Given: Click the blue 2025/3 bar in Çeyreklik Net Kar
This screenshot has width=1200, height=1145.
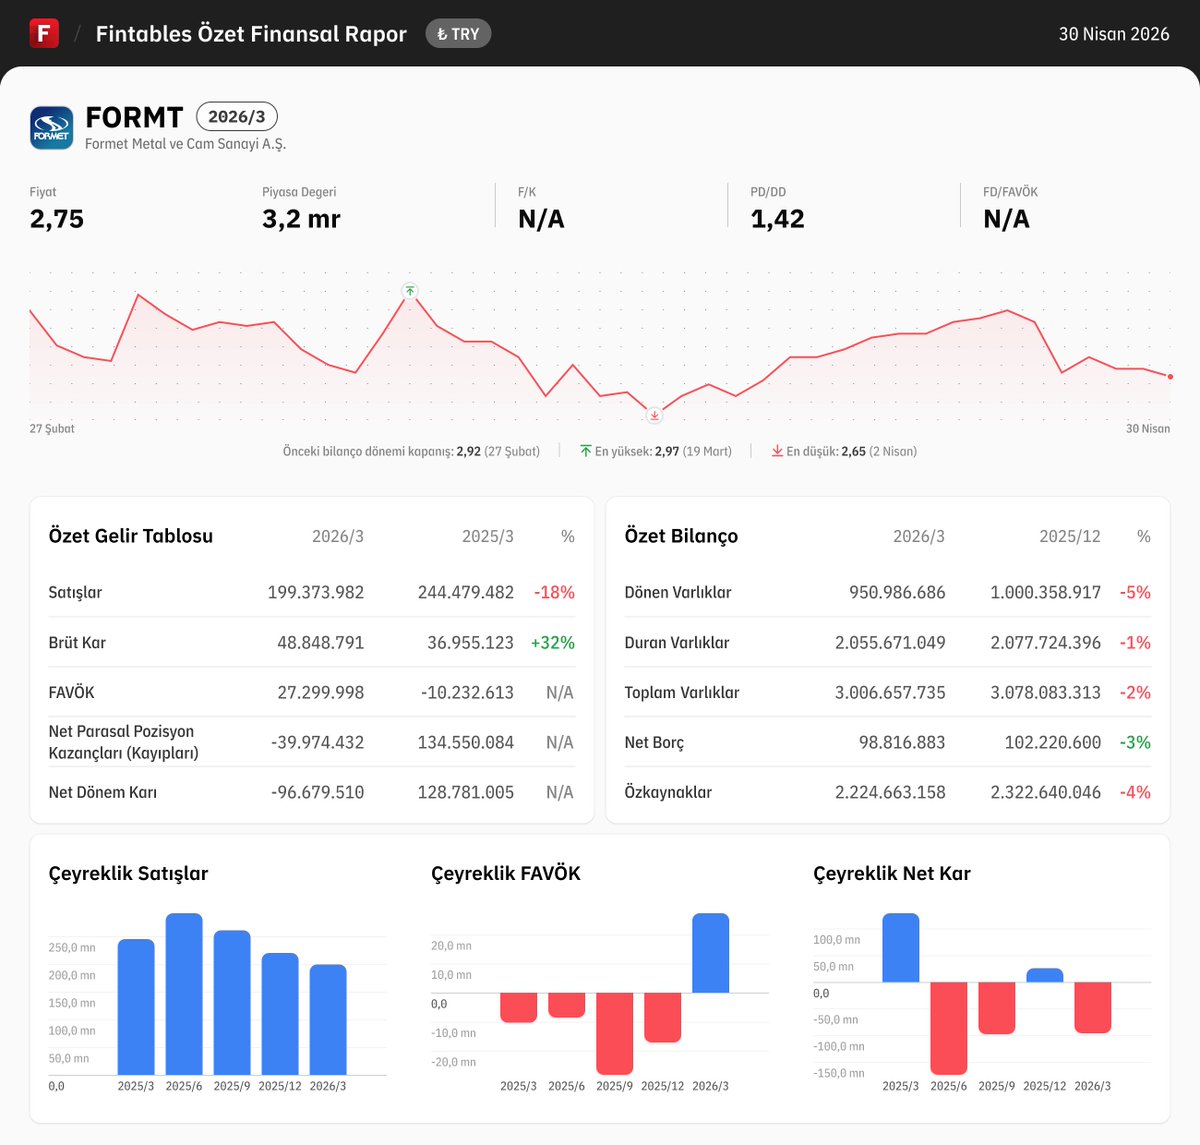Looking at the screenshot, I should (x=900, y=947).
